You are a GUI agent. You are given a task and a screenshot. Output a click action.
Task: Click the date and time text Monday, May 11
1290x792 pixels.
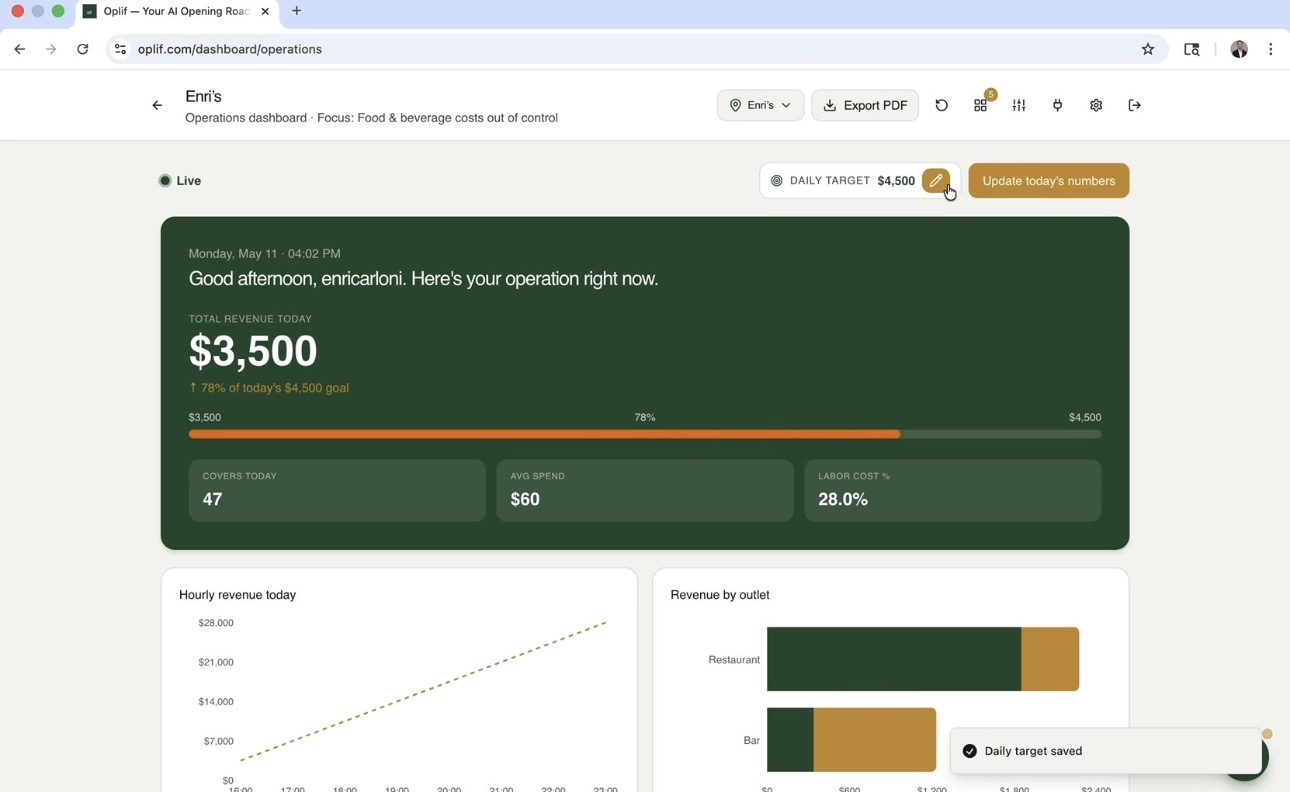pyautogui.click(x=265, y=254)
